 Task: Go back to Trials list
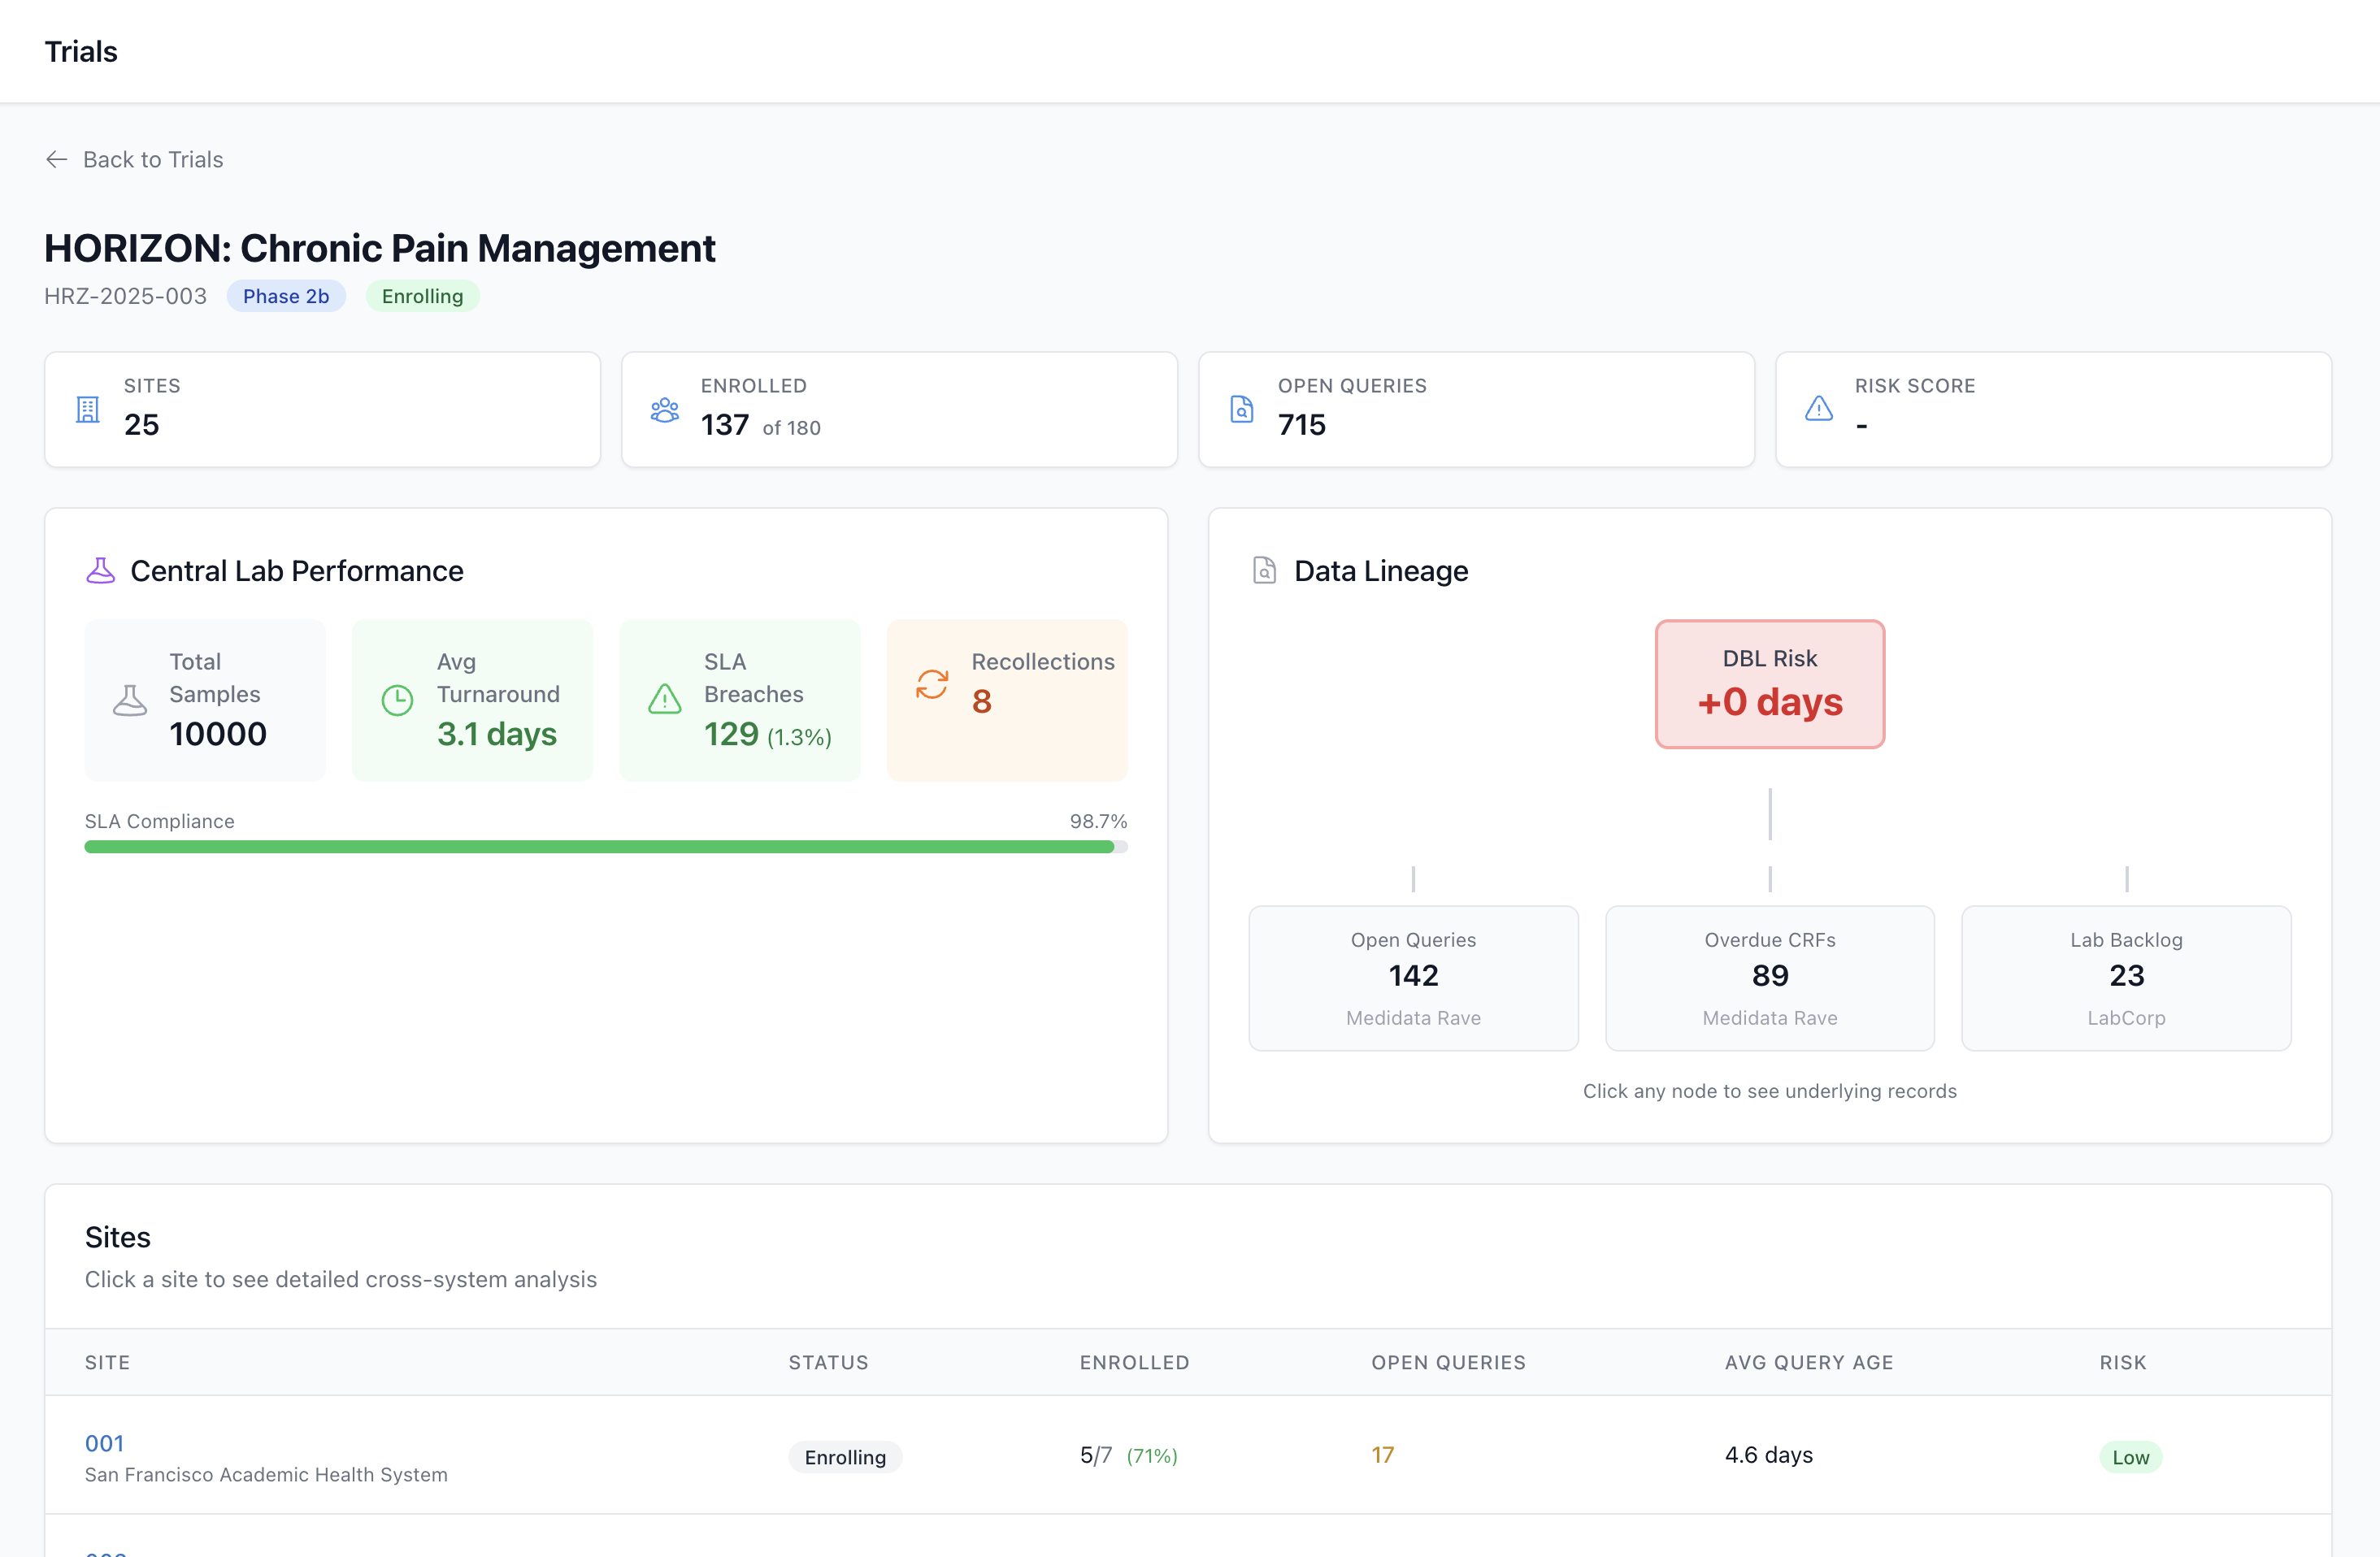(152, 159)
